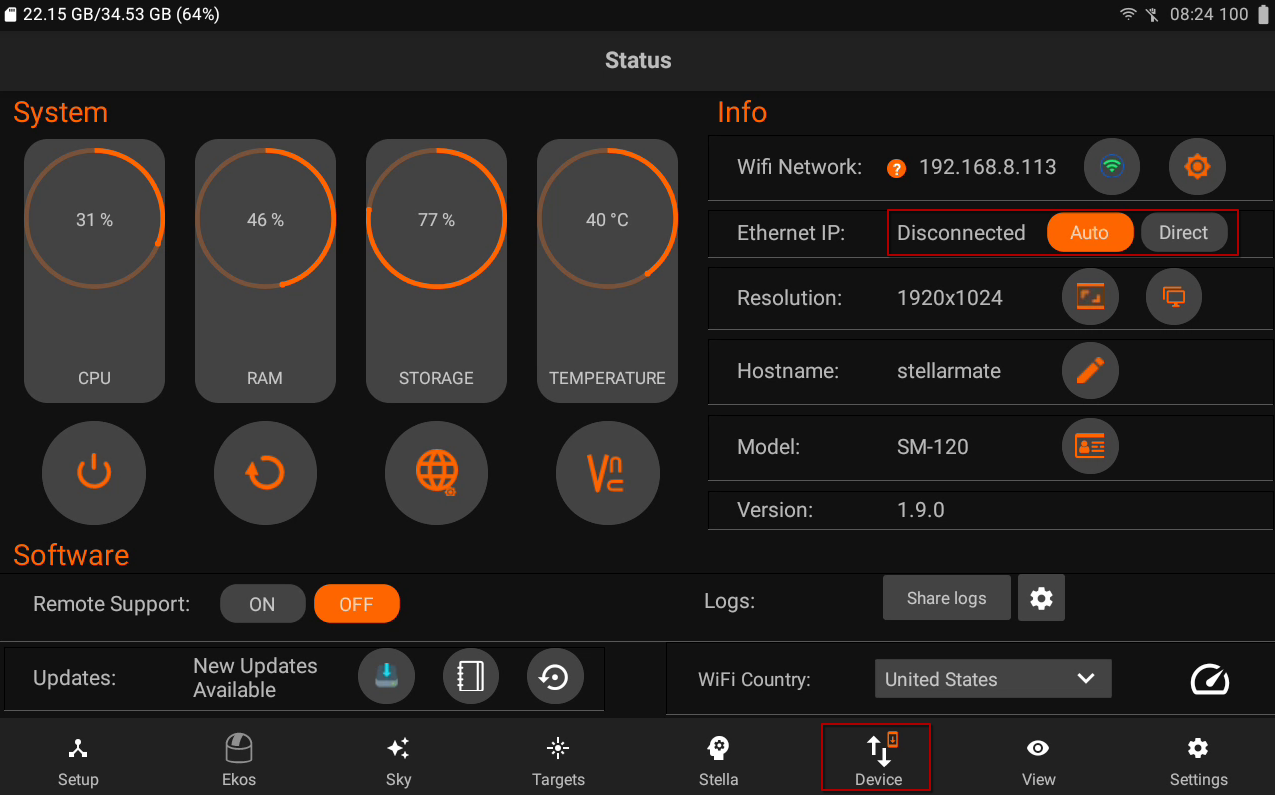Click the orange restart icon

click(265, 473)
